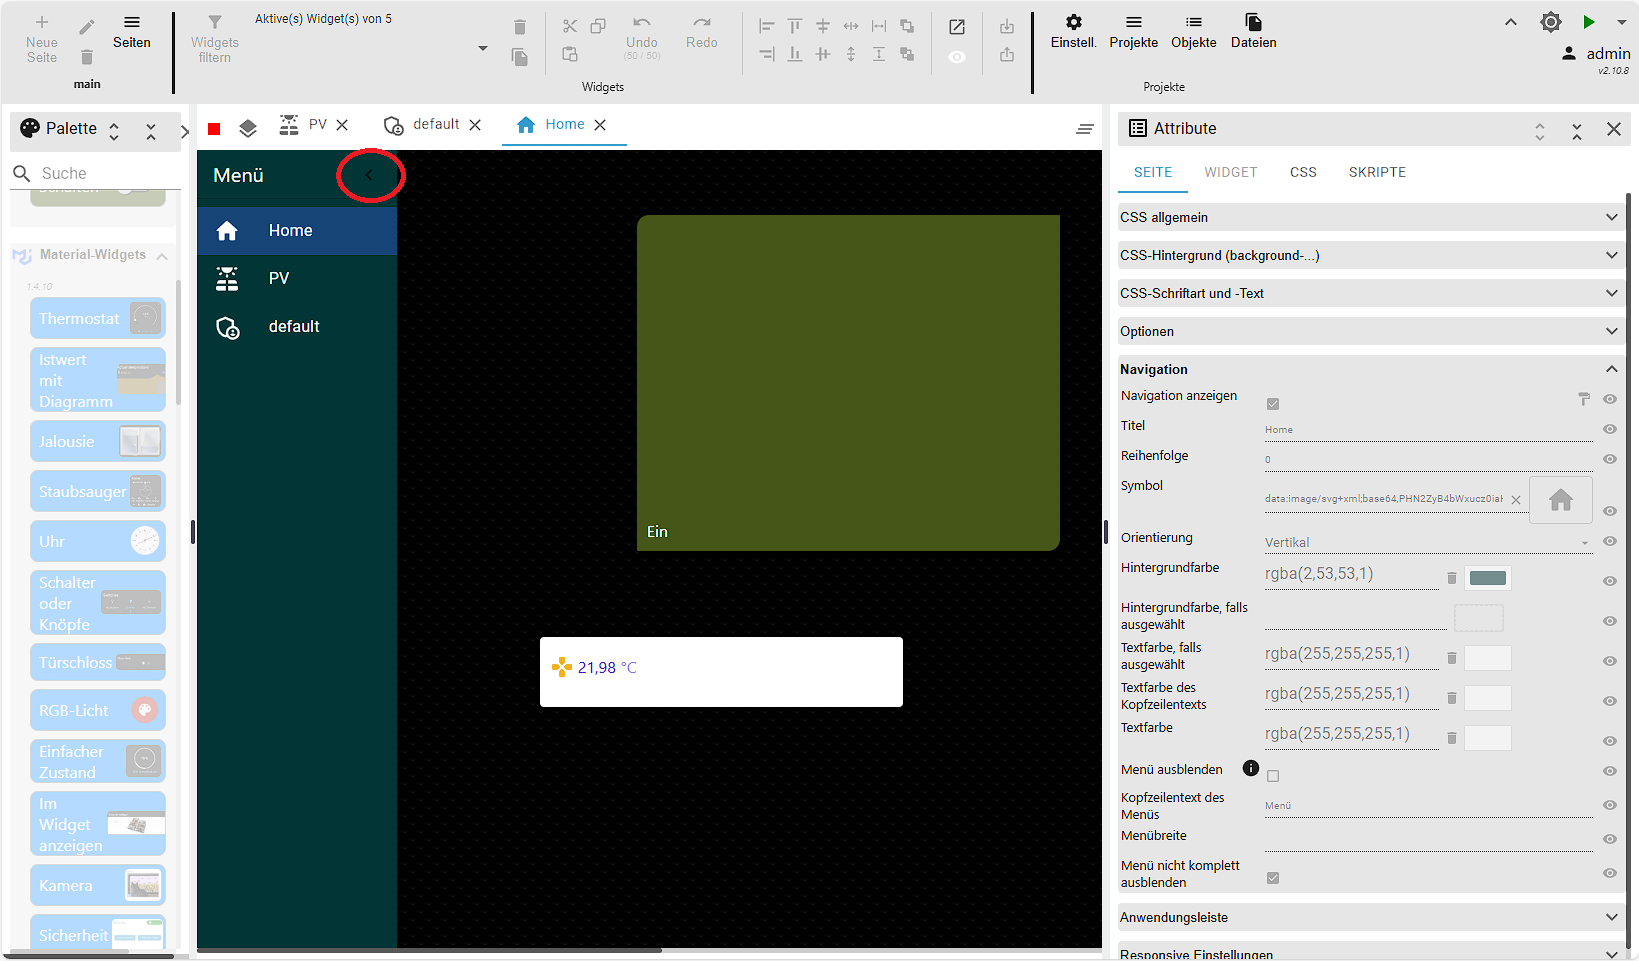Screen dimensions: 1639x961
Task: Click the green play runtime button
Action: click(x=1589, y=22)
